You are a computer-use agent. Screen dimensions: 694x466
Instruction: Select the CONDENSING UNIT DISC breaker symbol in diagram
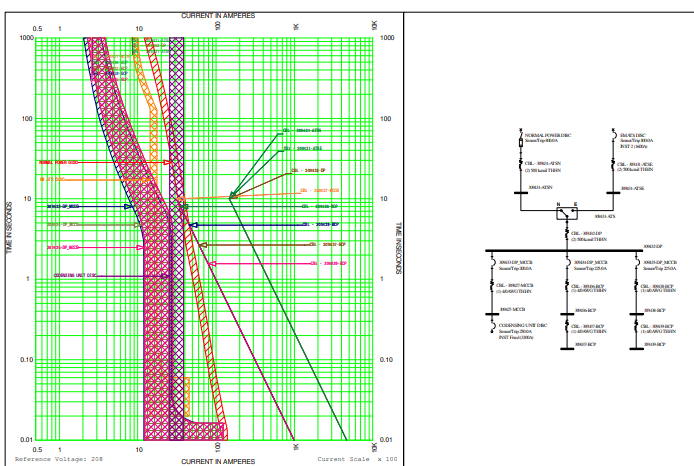pos(493,328)
